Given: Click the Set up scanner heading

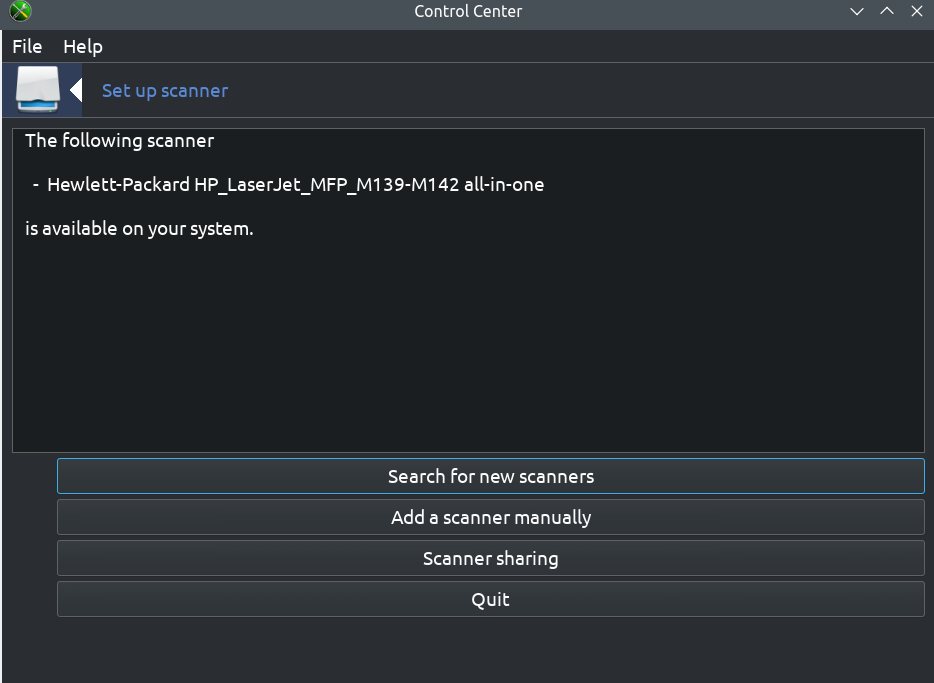Looking at the screenshot, I should pyautogui.click(x=165, y=91).
